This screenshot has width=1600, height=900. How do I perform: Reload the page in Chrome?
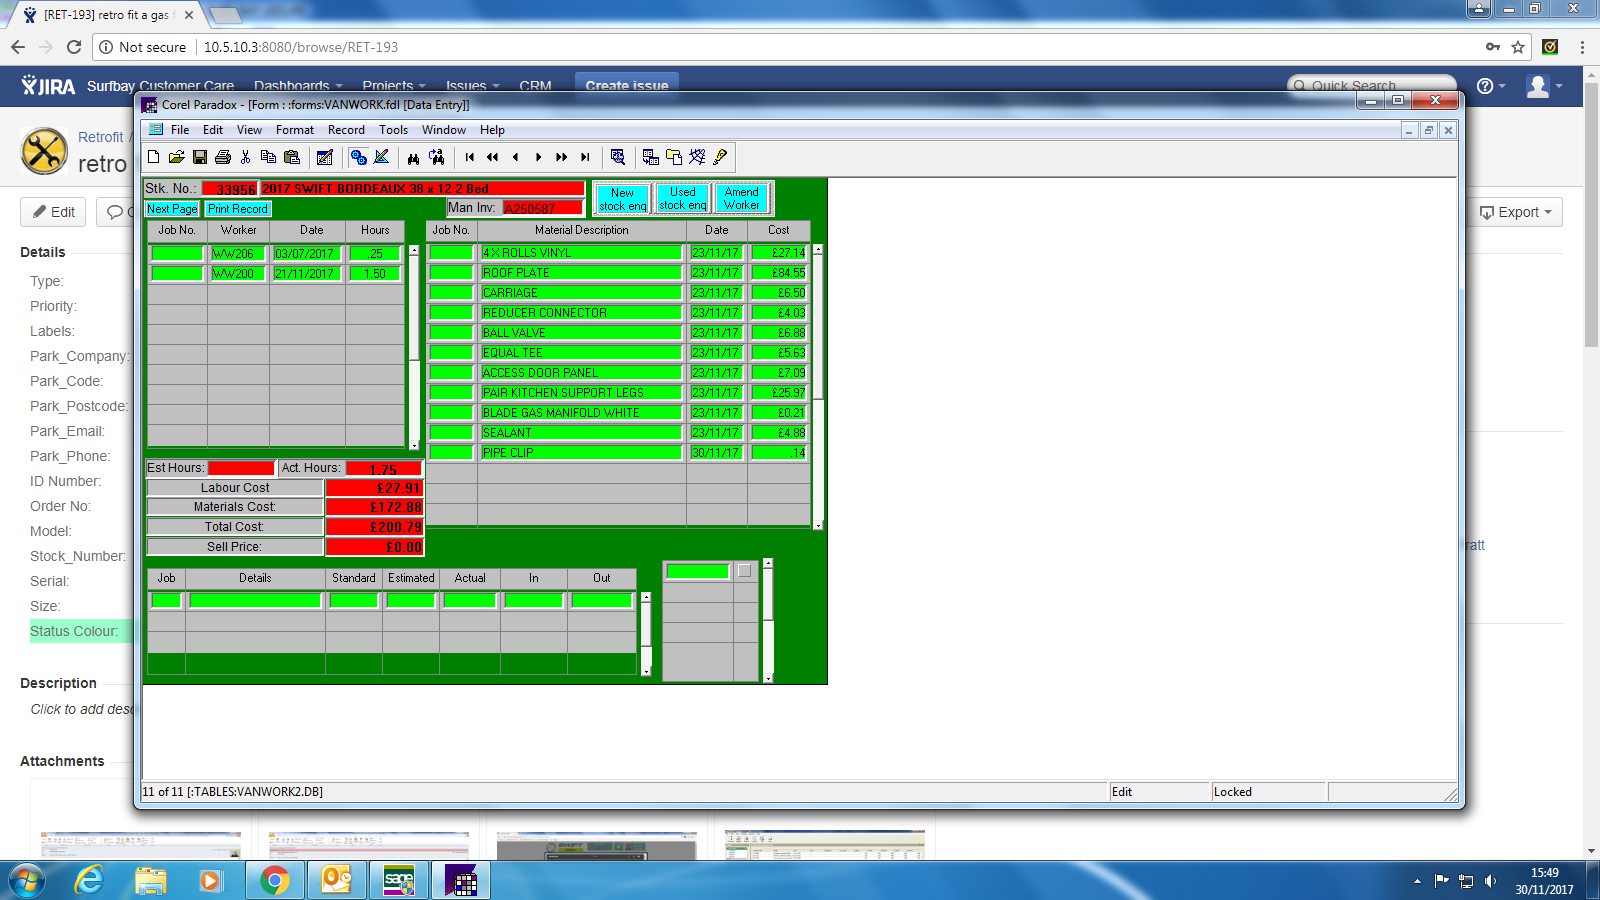pyautogui.click(x=74, y=47)
